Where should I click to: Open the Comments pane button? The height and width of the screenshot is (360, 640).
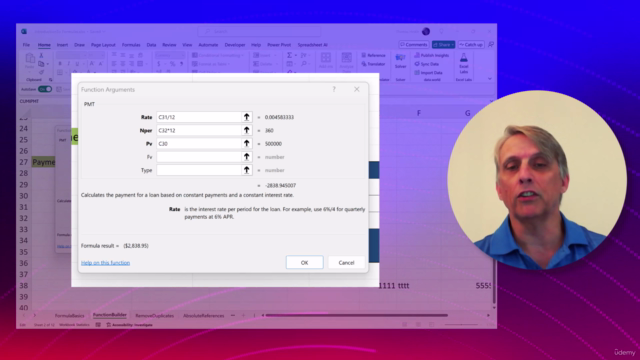(414, 44)
